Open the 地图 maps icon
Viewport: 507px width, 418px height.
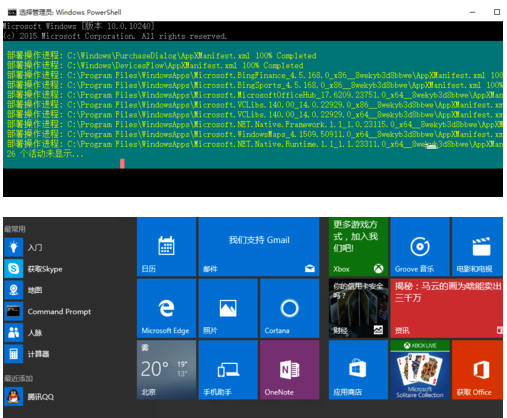[x=14, y=290]
